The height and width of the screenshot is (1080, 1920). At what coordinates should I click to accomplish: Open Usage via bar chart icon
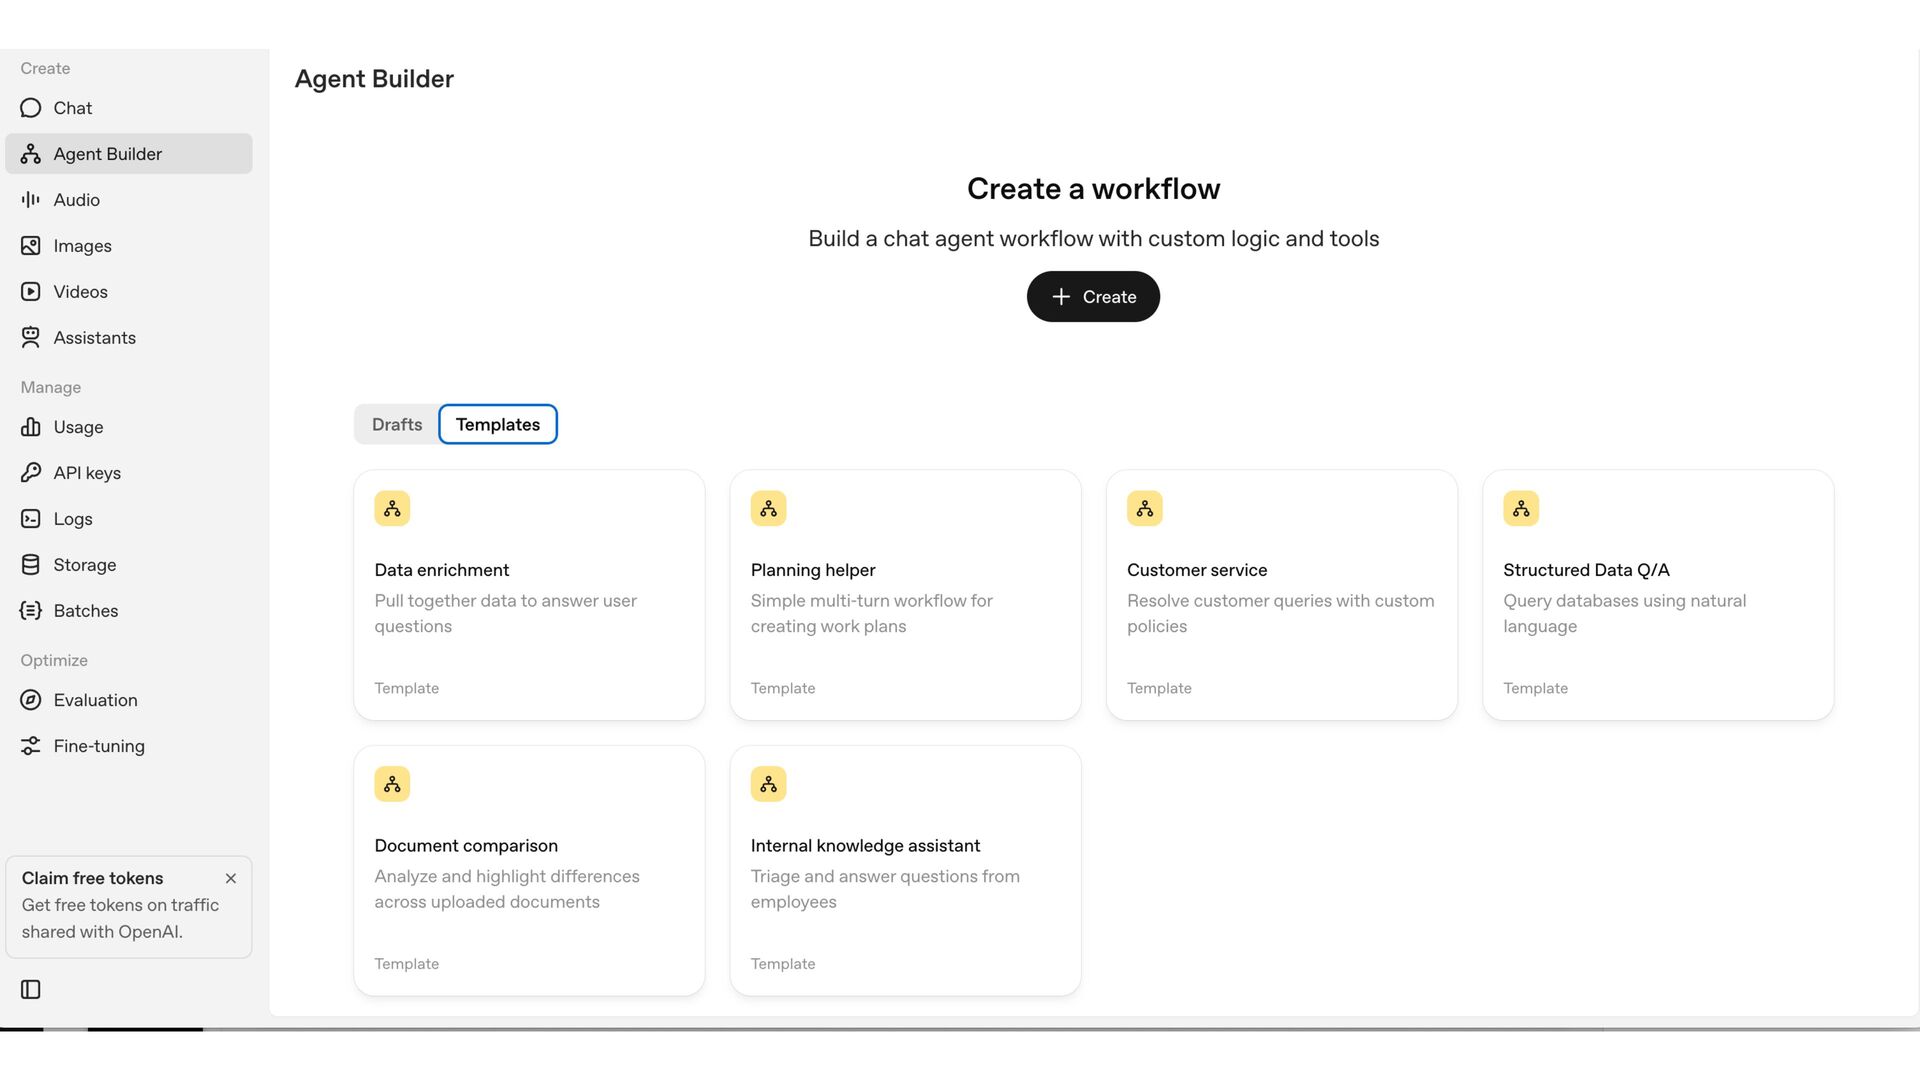pyautogui.click(x=31, y=427)
